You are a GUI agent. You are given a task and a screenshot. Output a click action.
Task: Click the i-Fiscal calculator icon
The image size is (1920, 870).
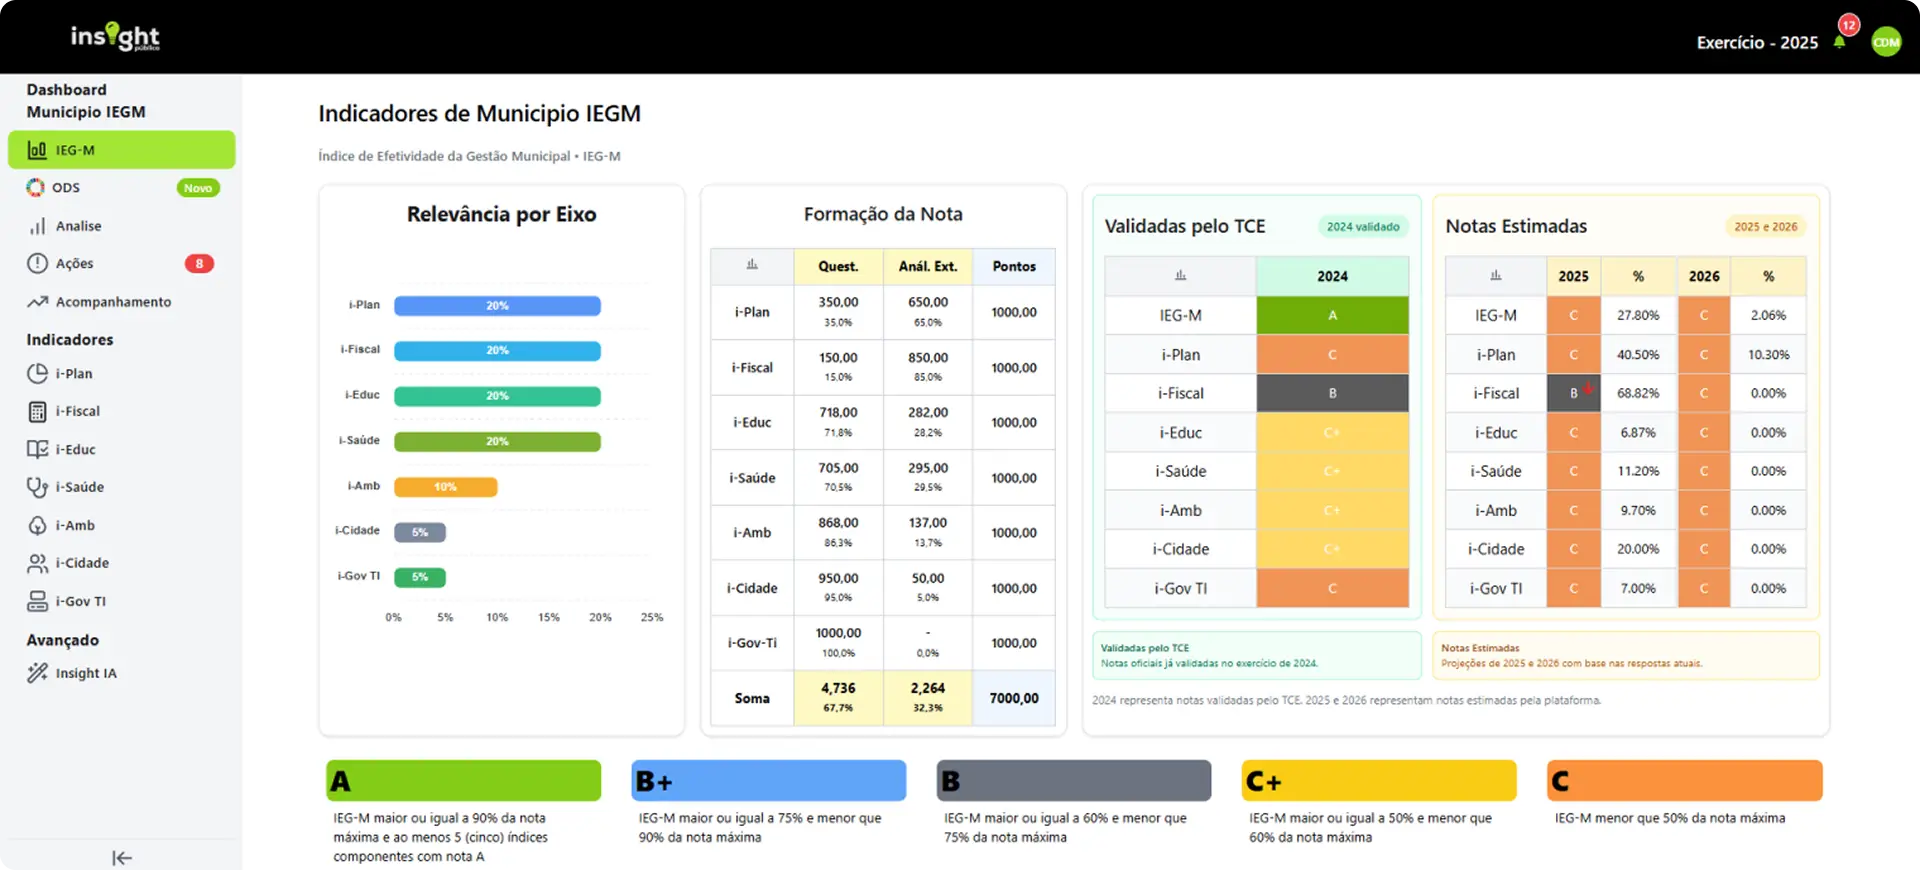pos(37,411)
